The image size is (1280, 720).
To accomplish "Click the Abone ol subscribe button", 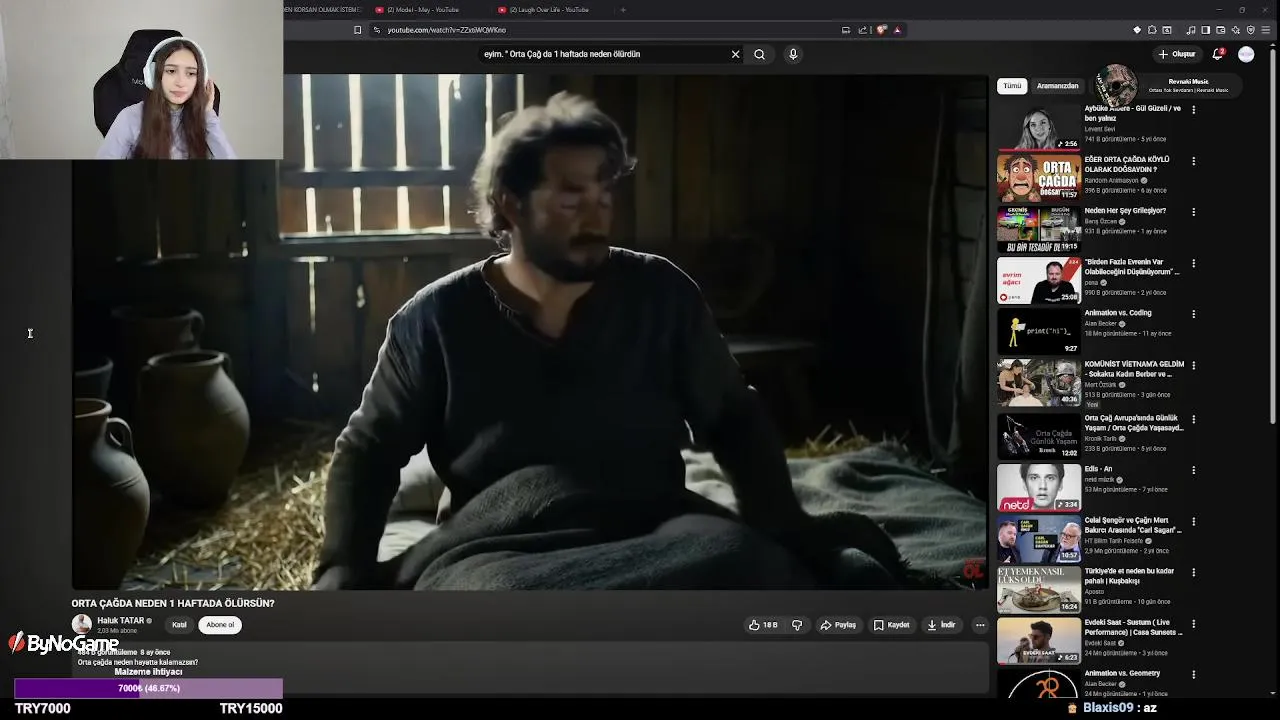I will pos(220,625).
